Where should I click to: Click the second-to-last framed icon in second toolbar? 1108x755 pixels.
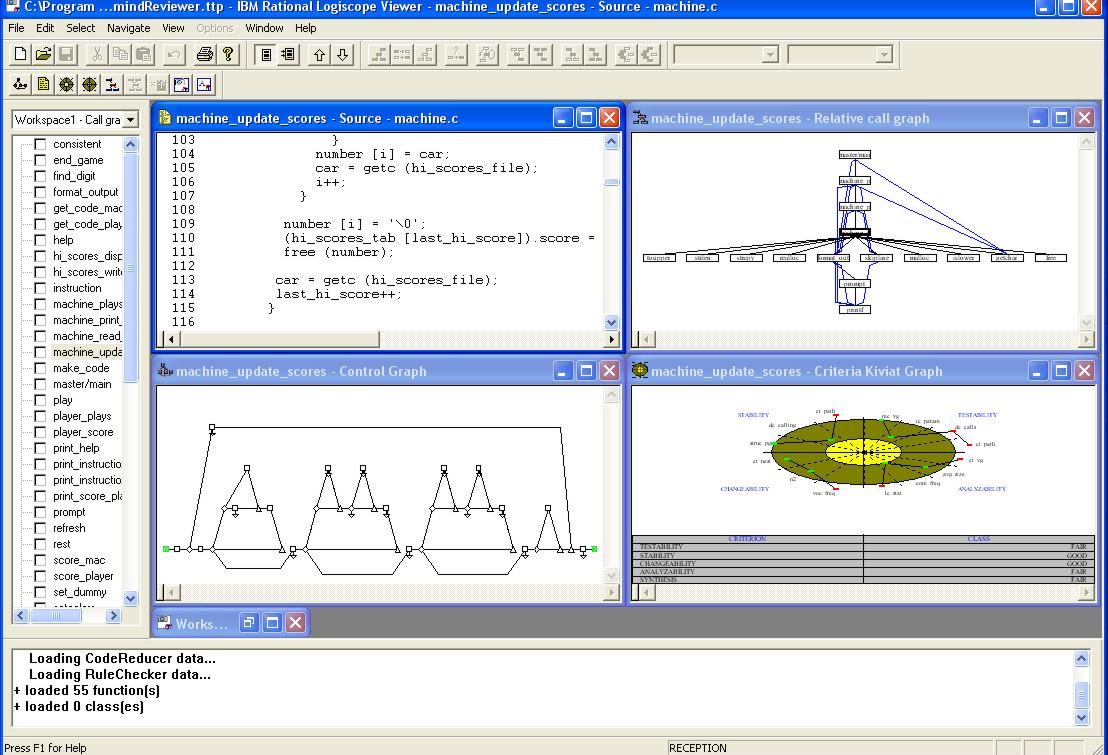tap(182, 85)
